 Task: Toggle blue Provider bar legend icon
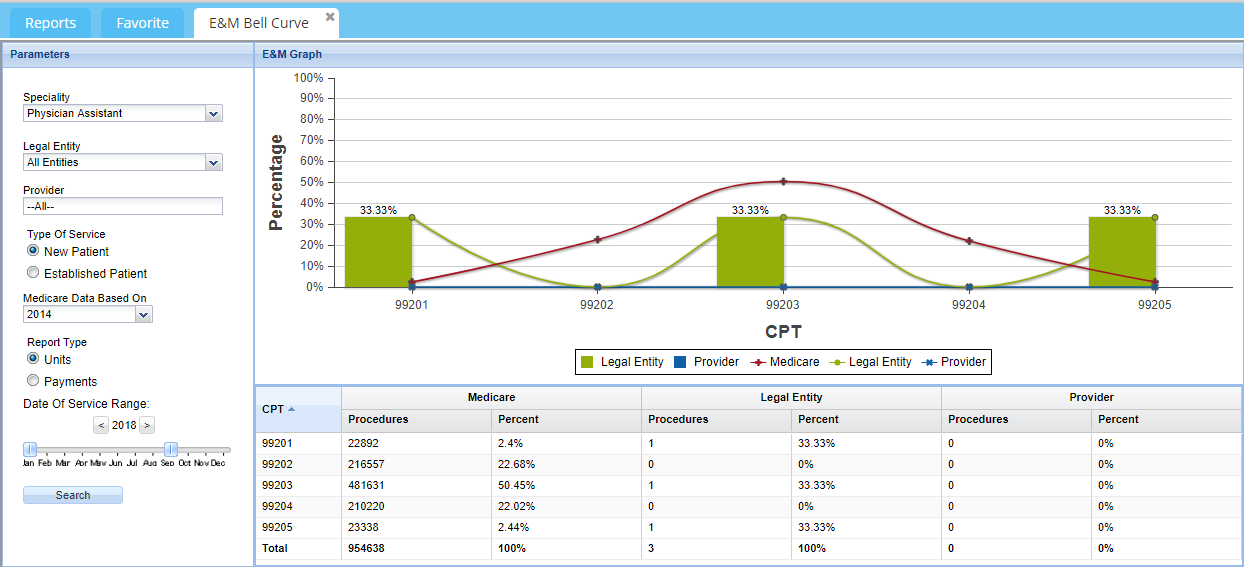click(681, 362)
